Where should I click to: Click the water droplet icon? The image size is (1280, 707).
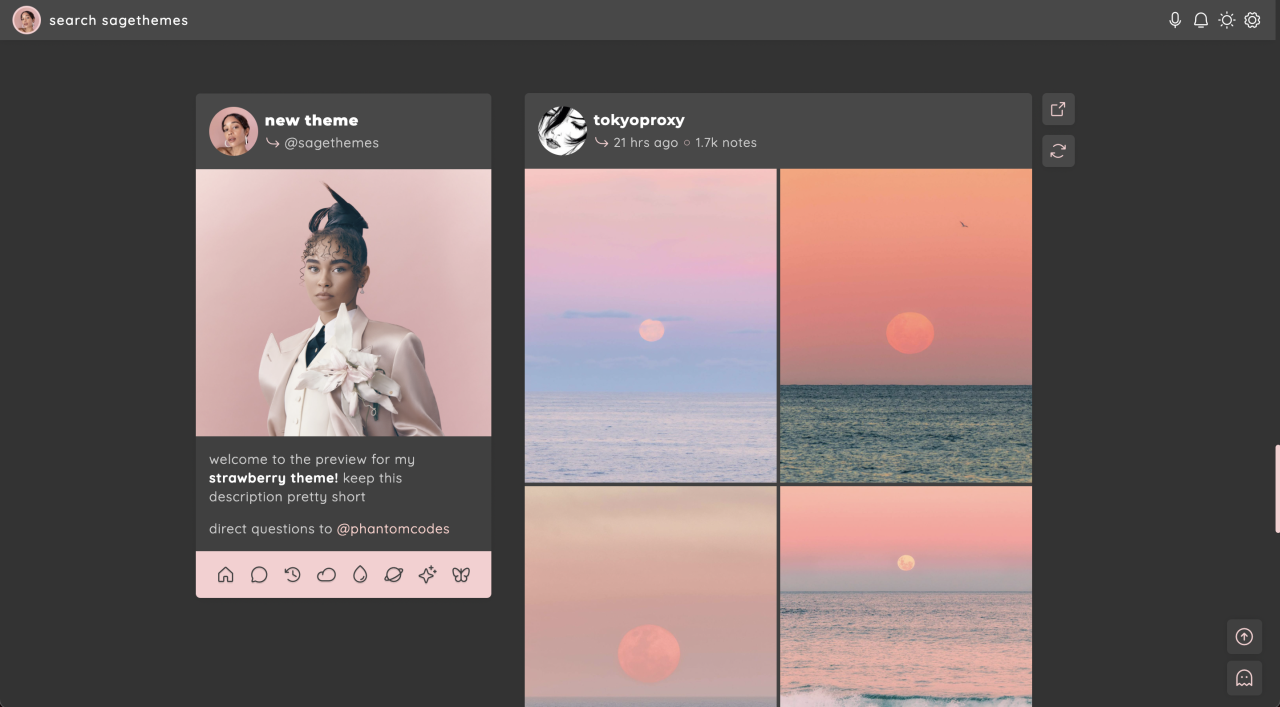(x=360, y=574)
